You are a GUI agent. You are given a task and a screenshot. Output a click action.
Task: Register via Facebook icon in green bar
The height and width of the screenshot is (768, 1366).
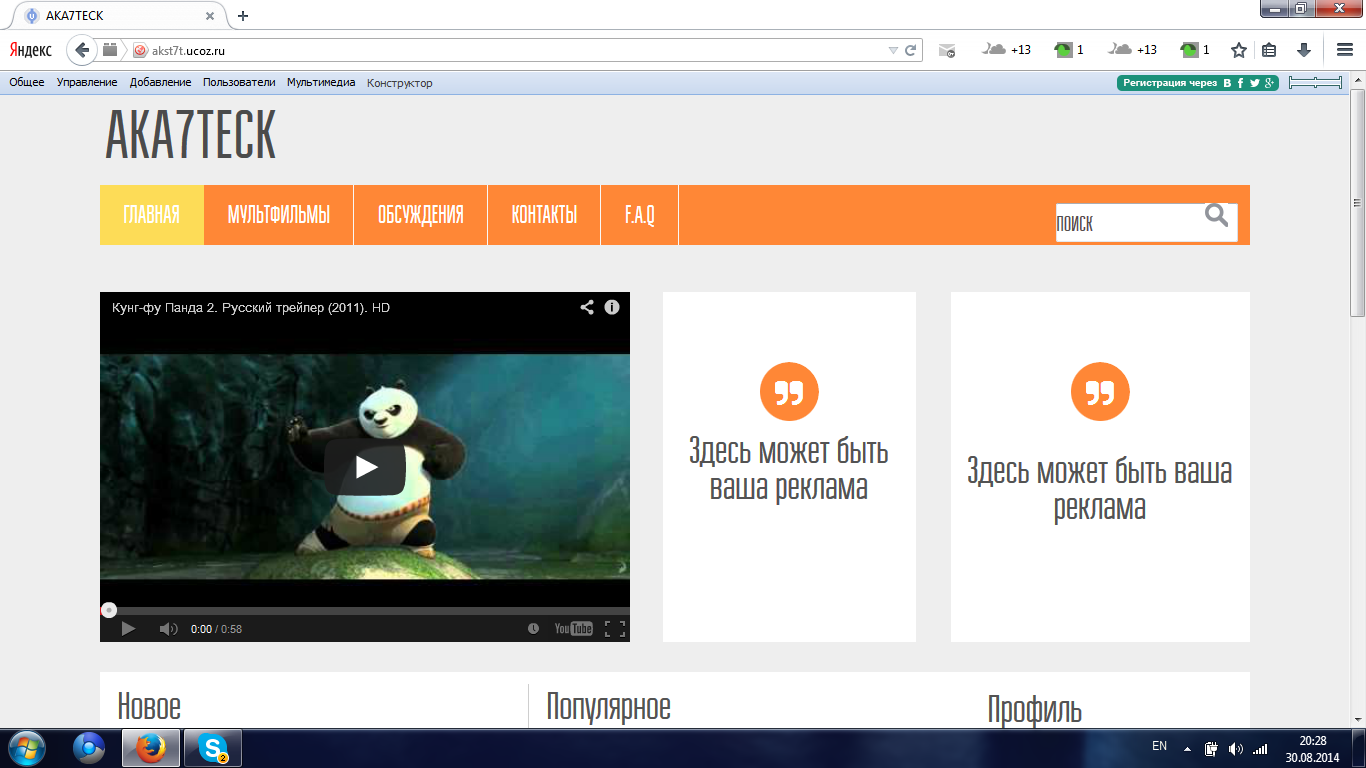pos(1241,83)
